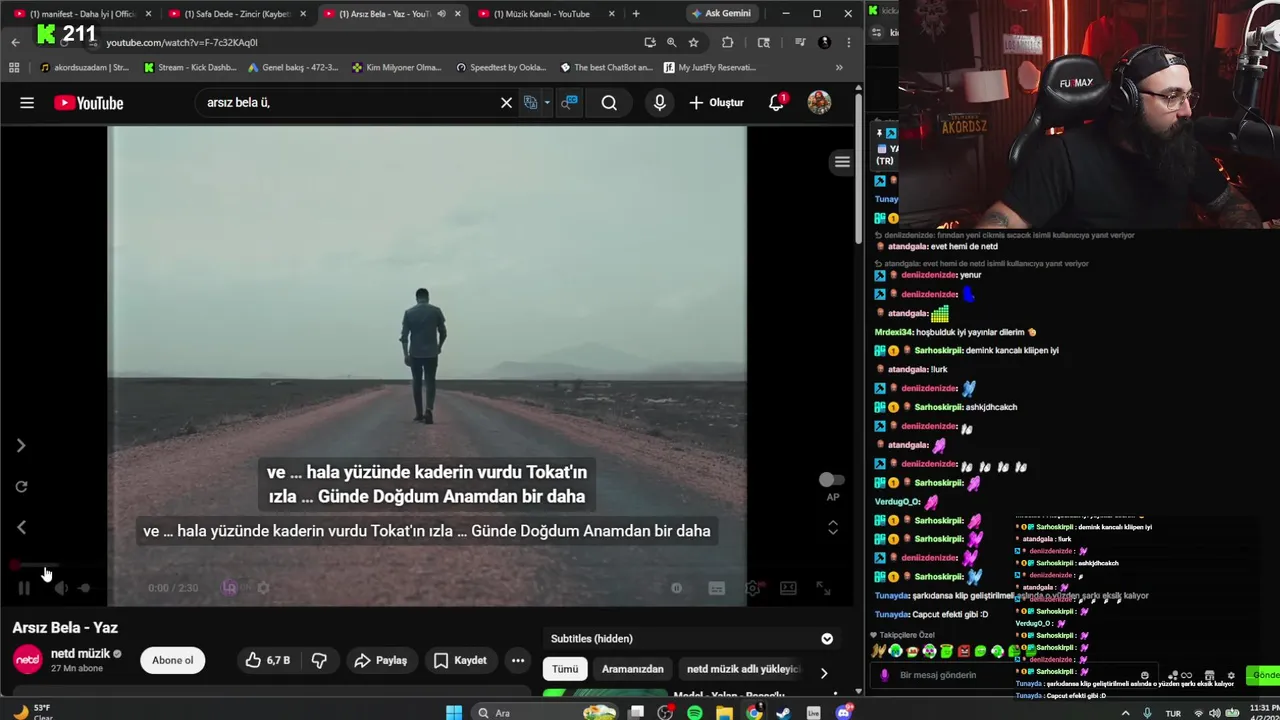Viewport: 1280px width, 720px height.
Task: Seek on the red video progress bar
Action: tap(427, 566)
